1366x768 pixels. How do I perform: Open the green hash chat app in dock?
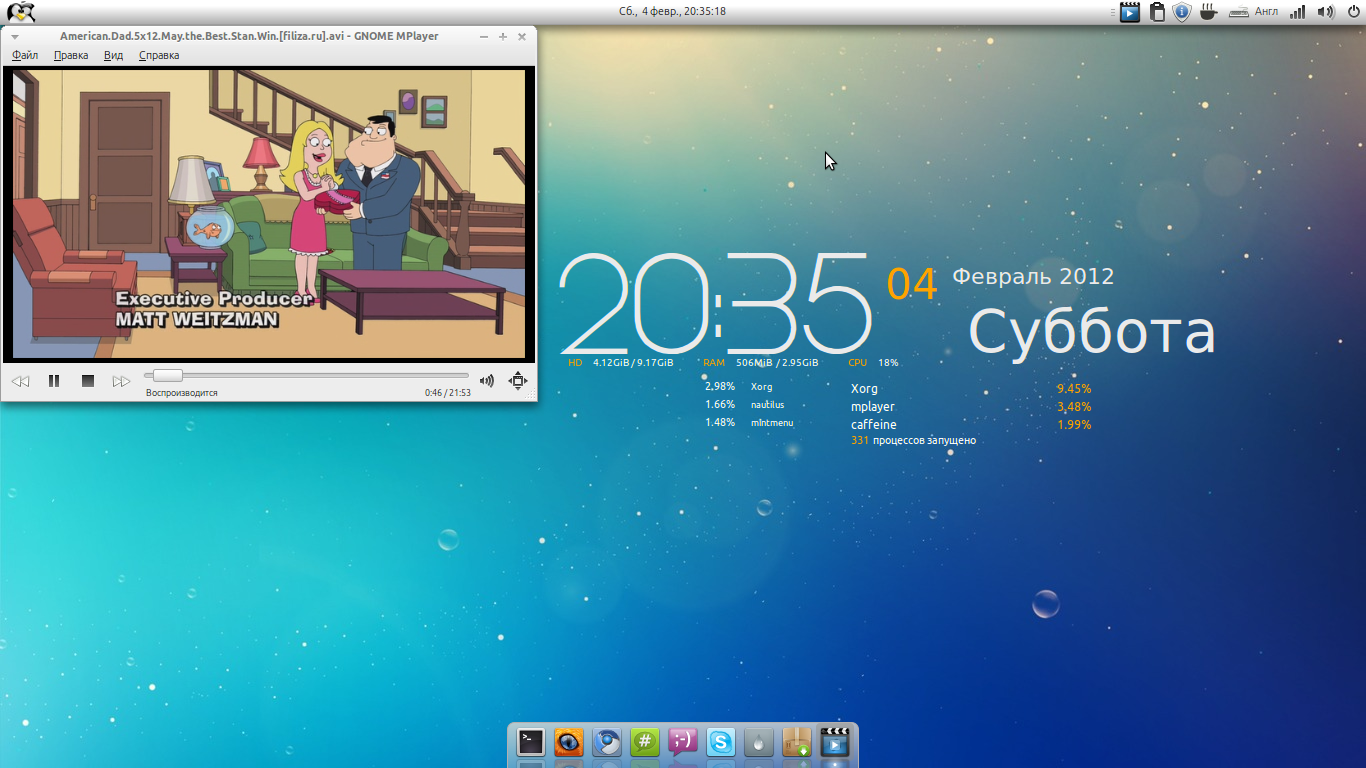[x=645, y=742]
